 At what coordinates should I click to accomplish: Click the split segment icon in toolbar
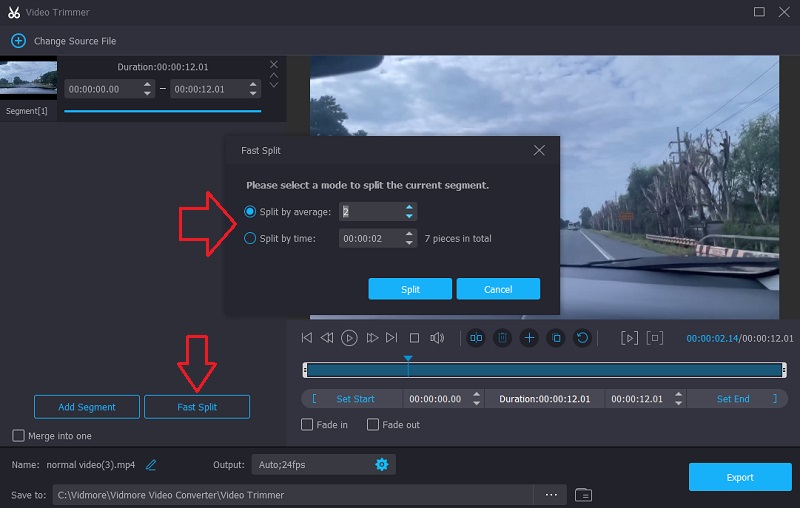click(x=476, y=338)
